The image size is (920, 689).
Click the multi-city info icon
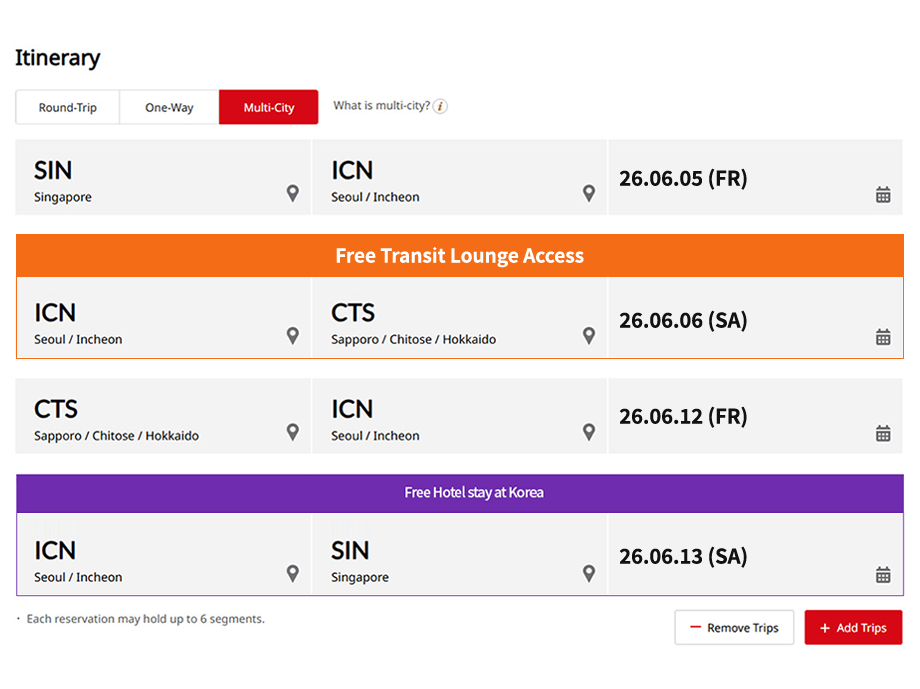pyautogui.click(x=440, y=106)
